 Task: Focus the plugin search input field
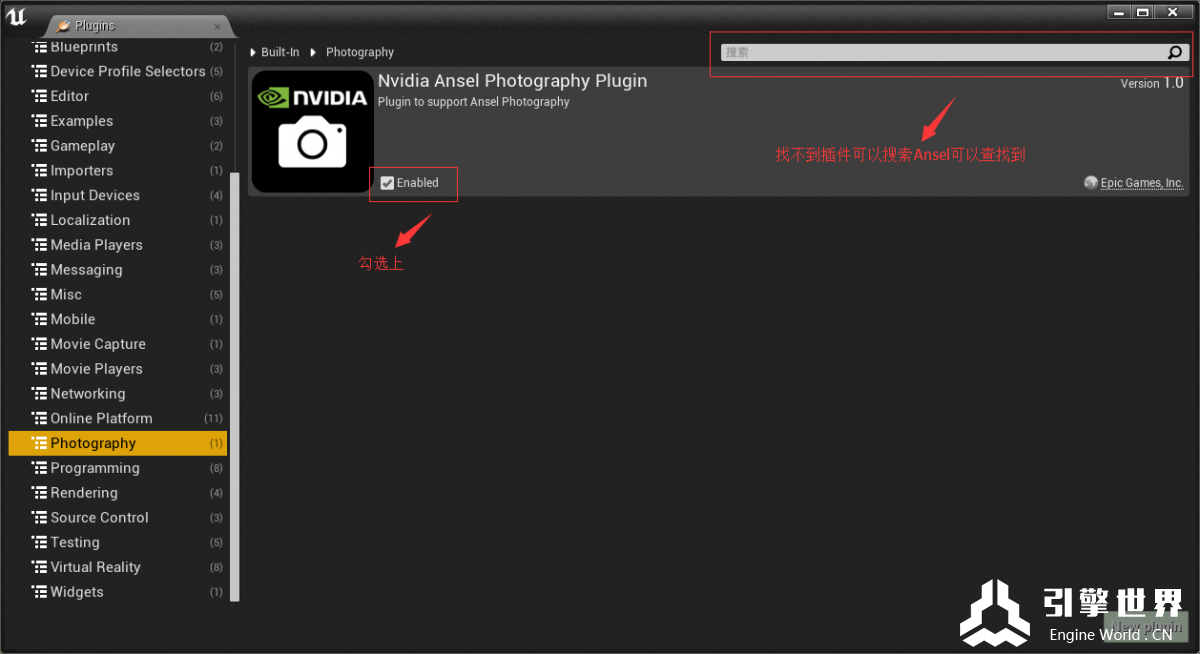pyautogui.click(x=940, y=53)
